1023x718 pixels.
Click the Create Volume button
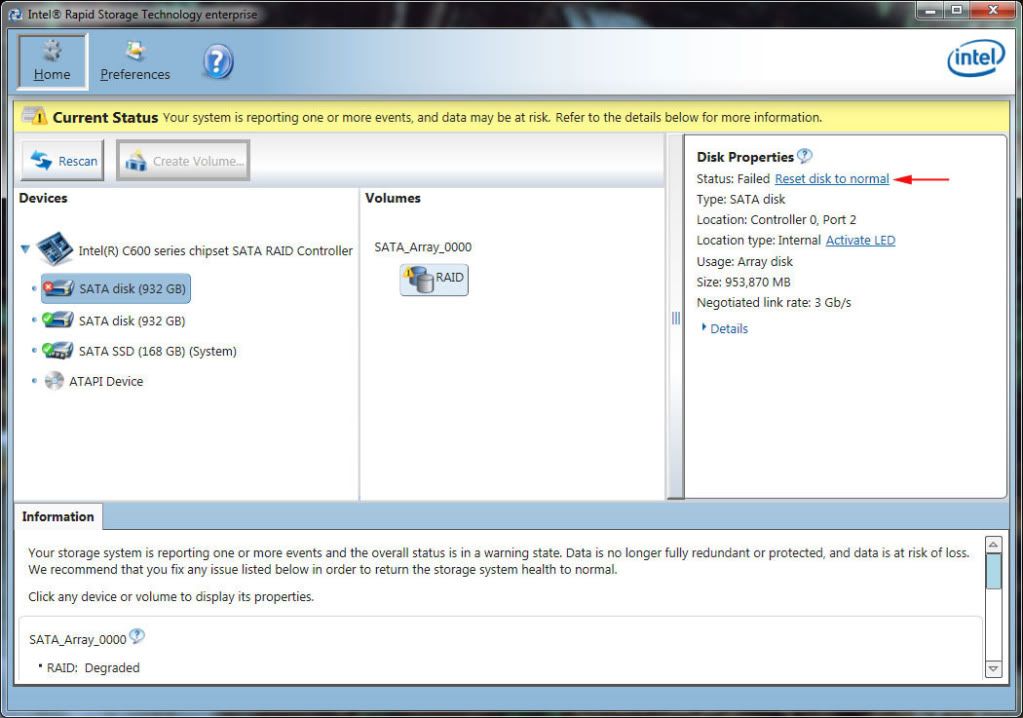[x=183, y=160]
